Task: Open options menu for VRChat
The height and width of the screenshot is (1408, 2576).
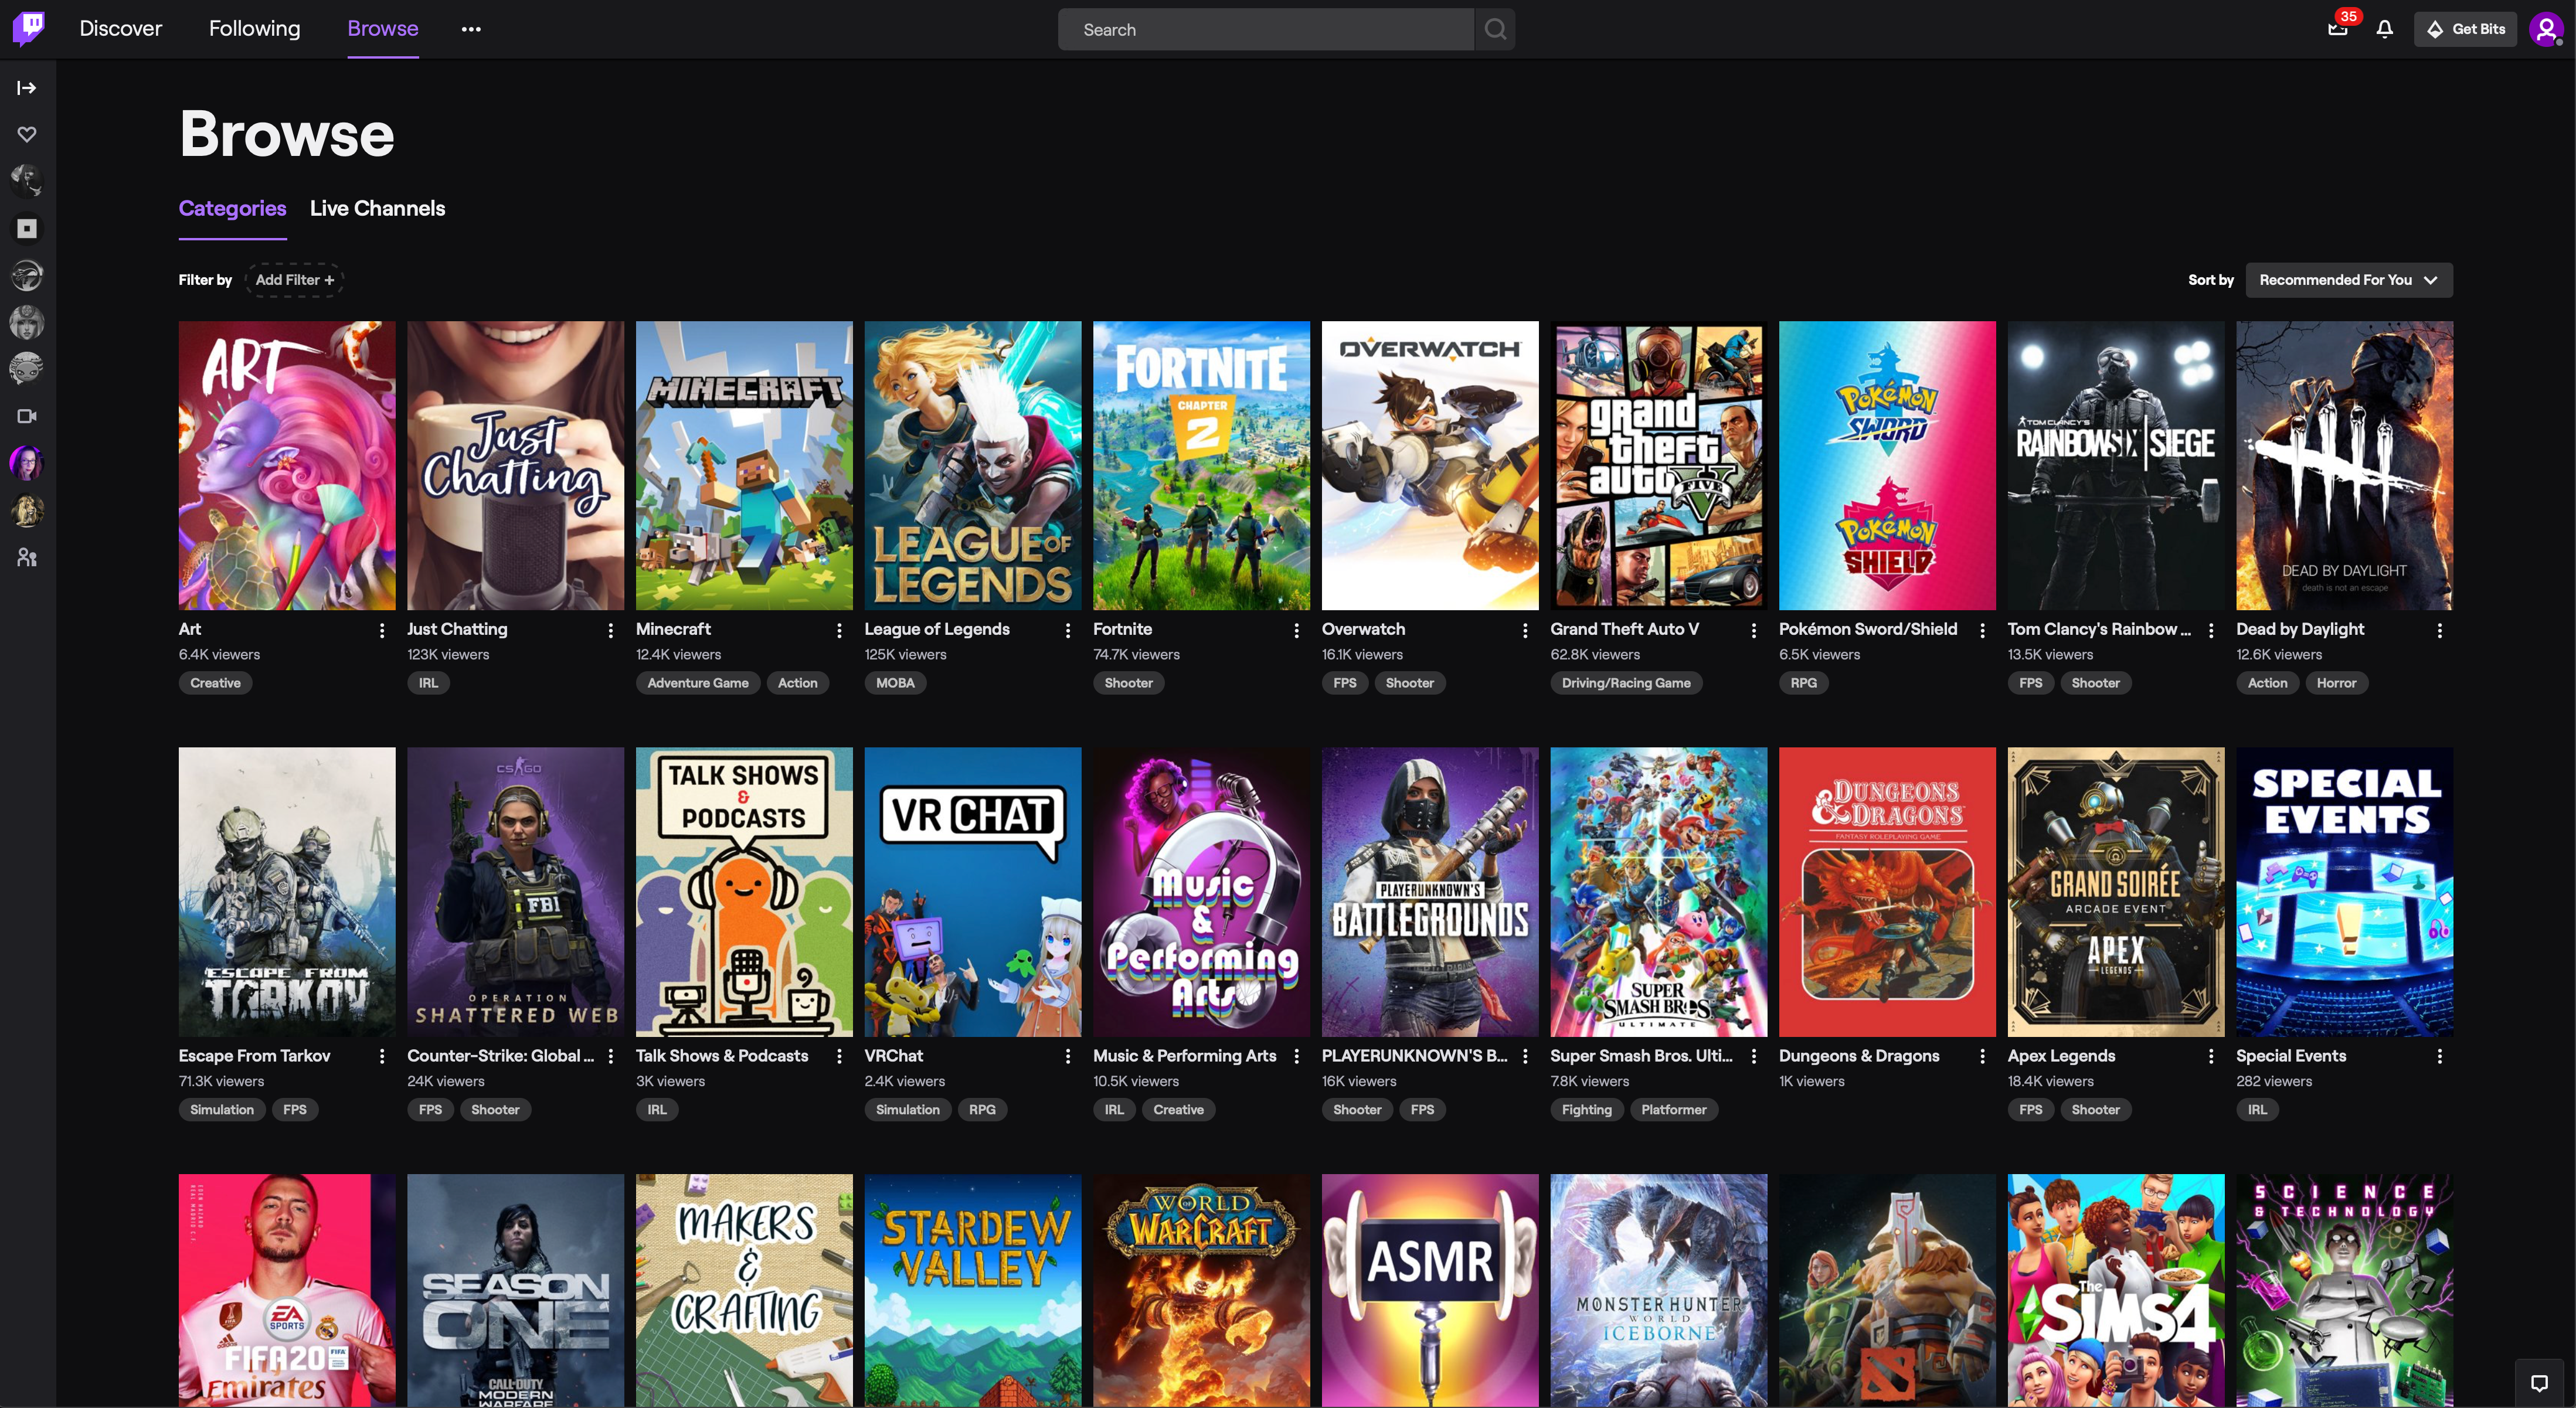Action: click(1068, 1056)
